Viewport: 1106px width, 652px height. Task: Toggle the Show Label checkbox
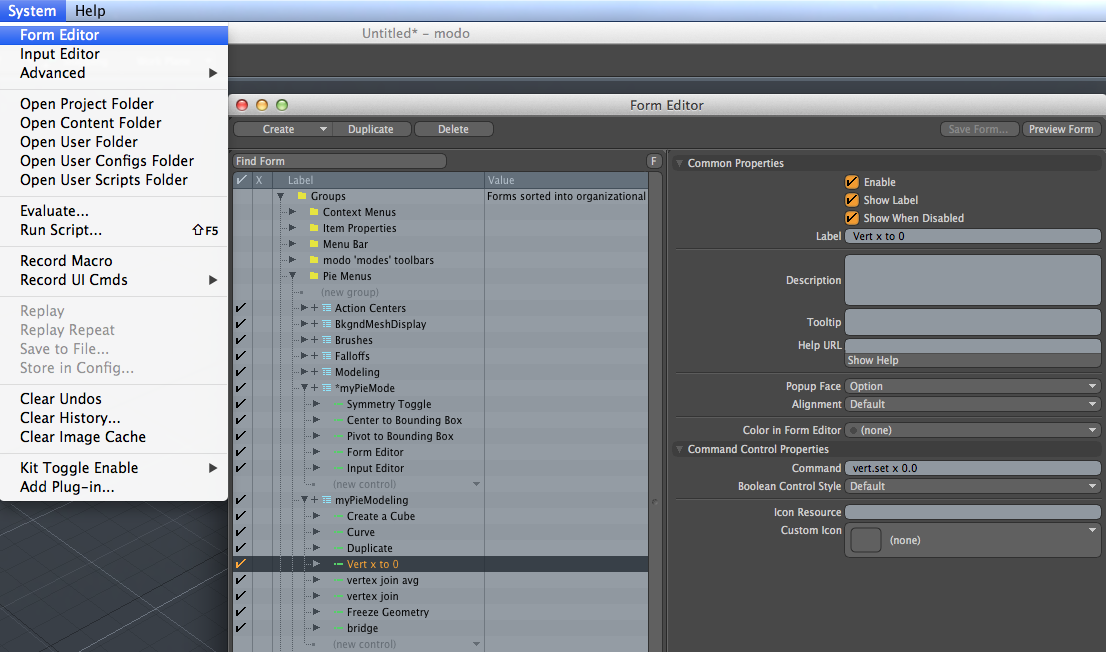point(852,200)
